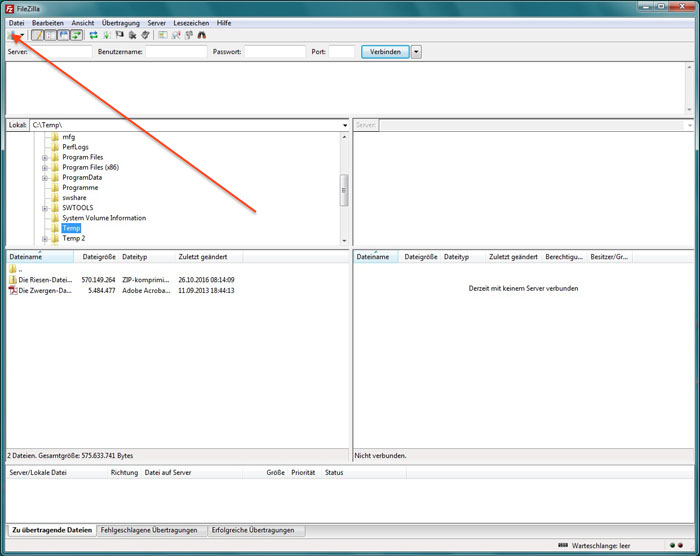The height and width of the screenshot is (556, 700).
Task: Toggle synchronized browsing icon
Action: 189,35
